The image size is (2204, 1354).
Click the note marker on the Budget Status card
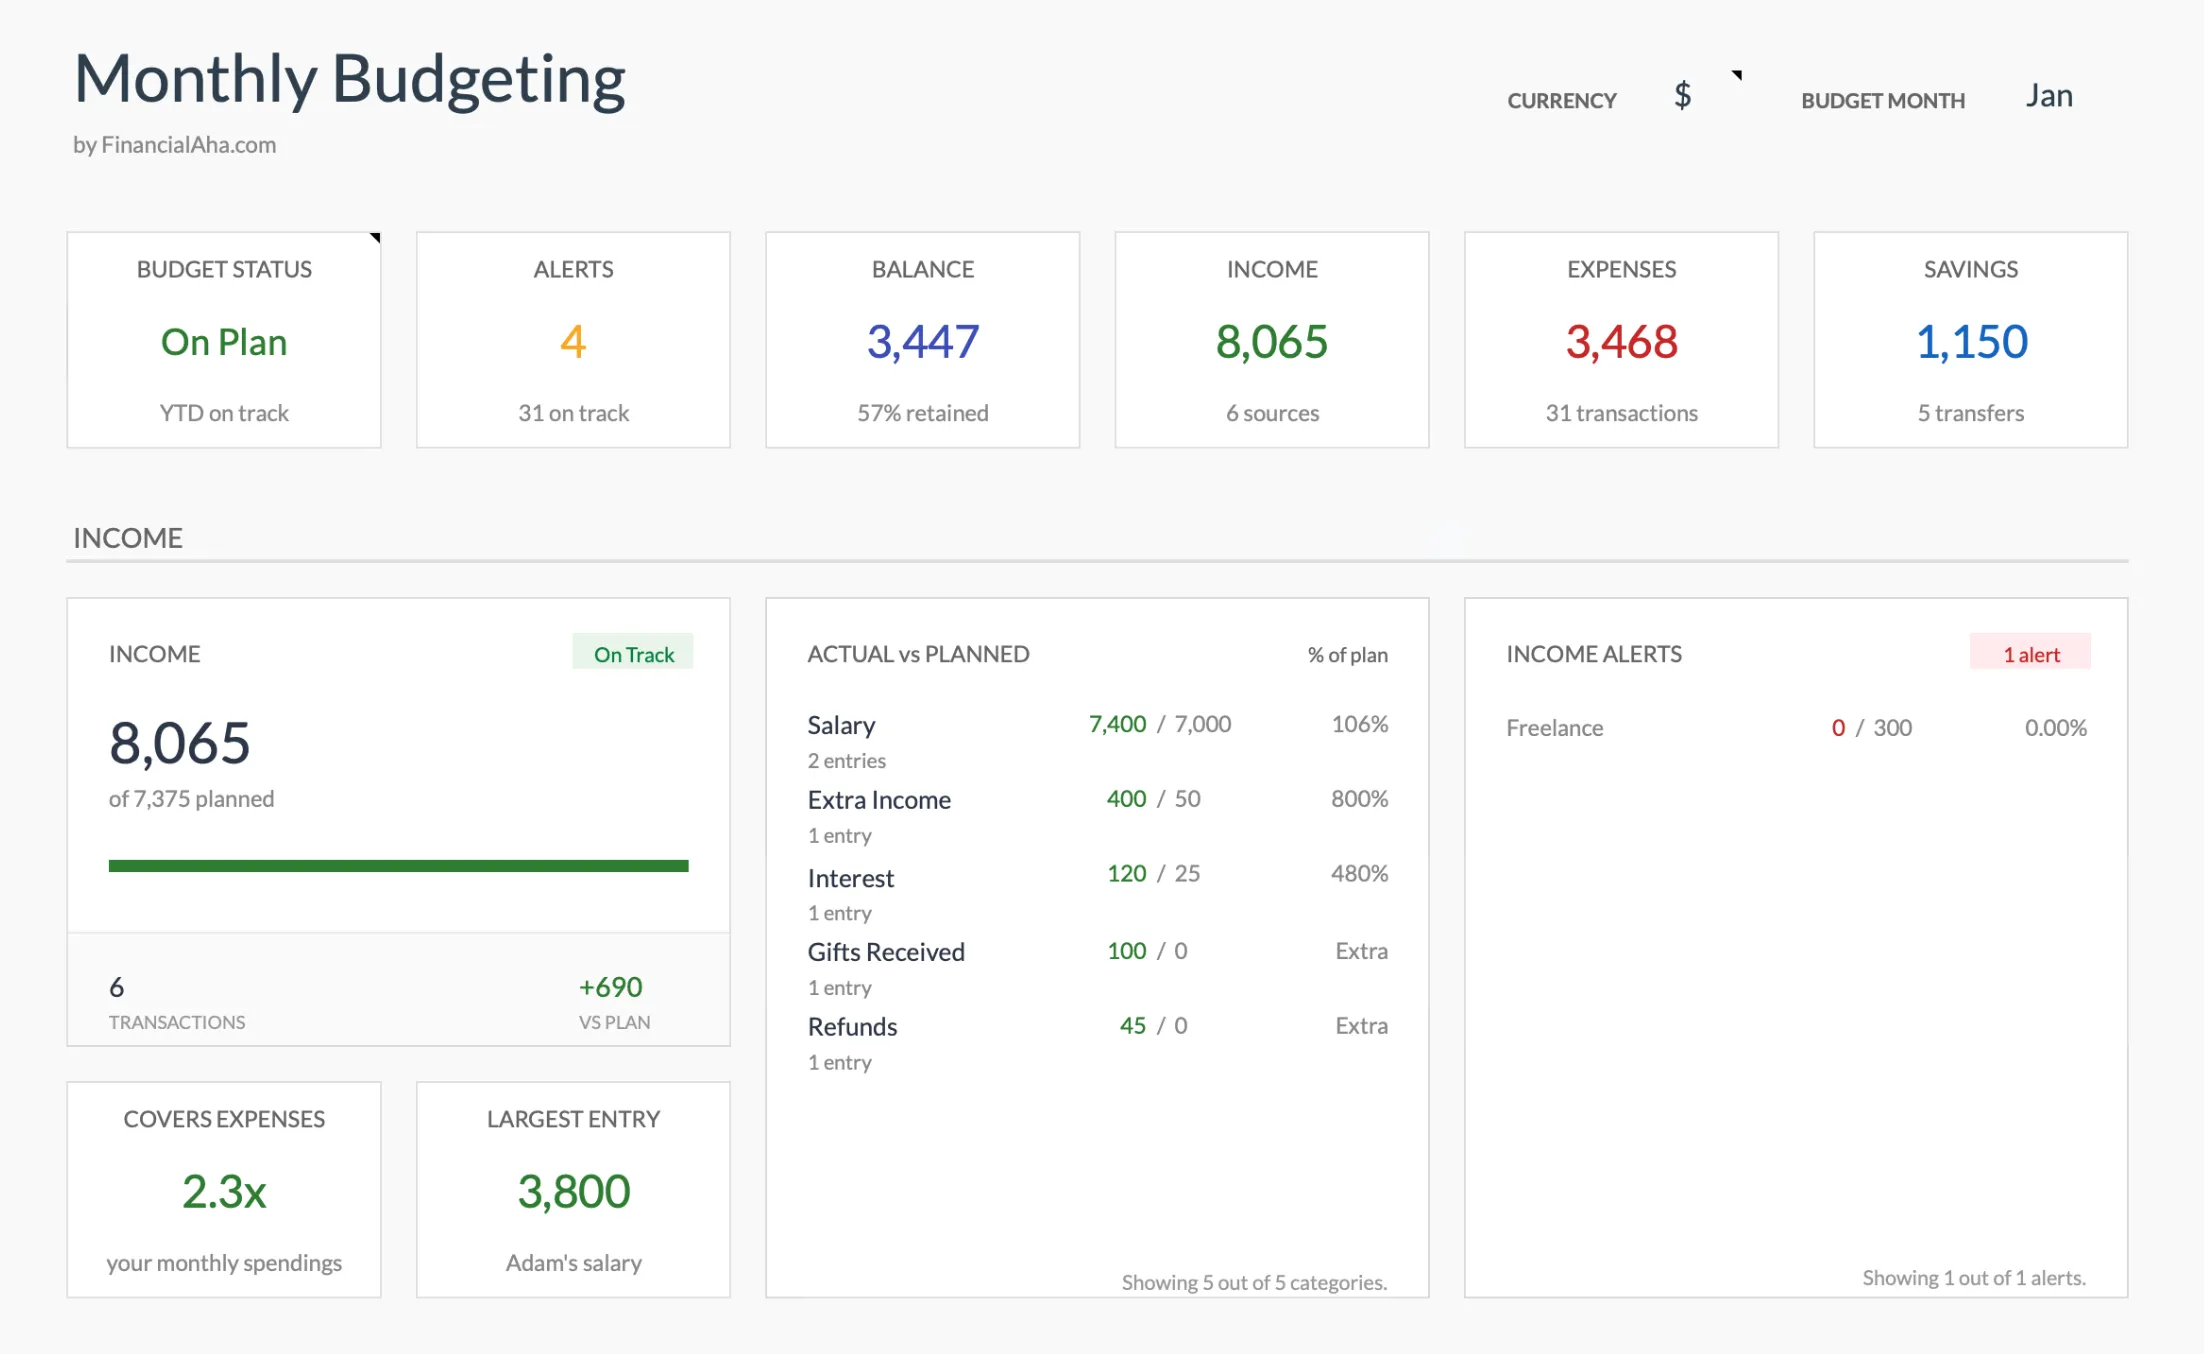click(x=375, y=238)
